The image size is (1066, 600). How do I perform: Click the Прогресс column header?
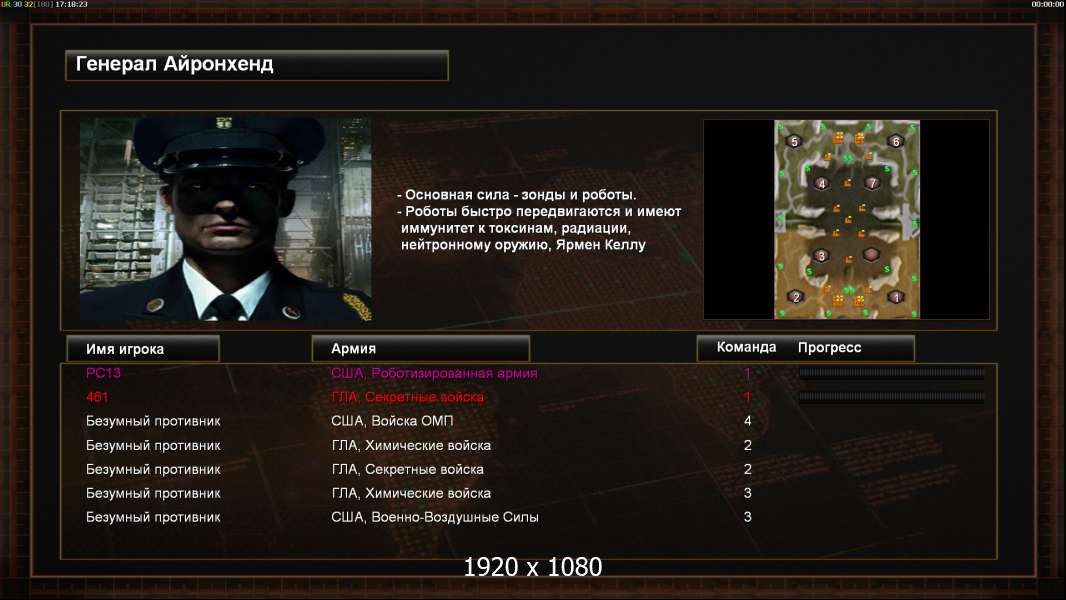pos(829,347)
